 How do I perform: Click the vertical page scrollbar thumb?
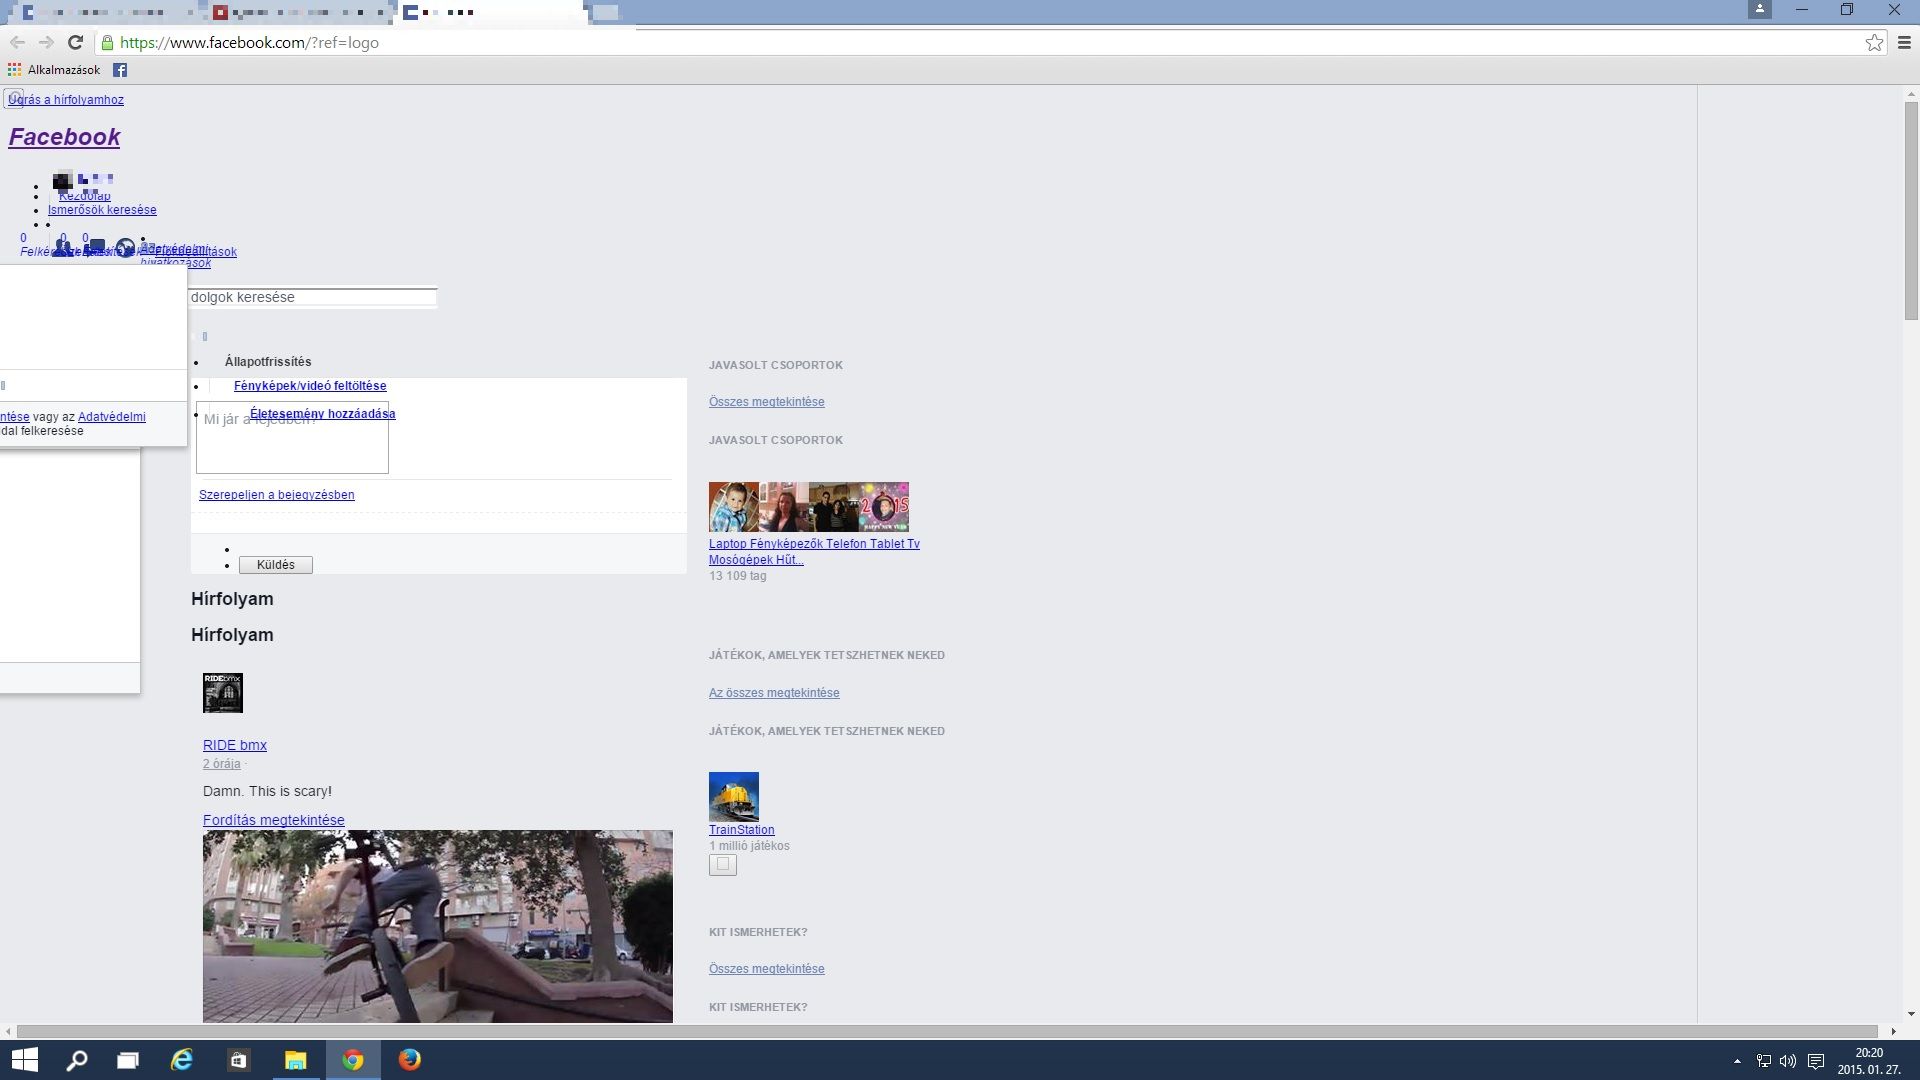1911,210
